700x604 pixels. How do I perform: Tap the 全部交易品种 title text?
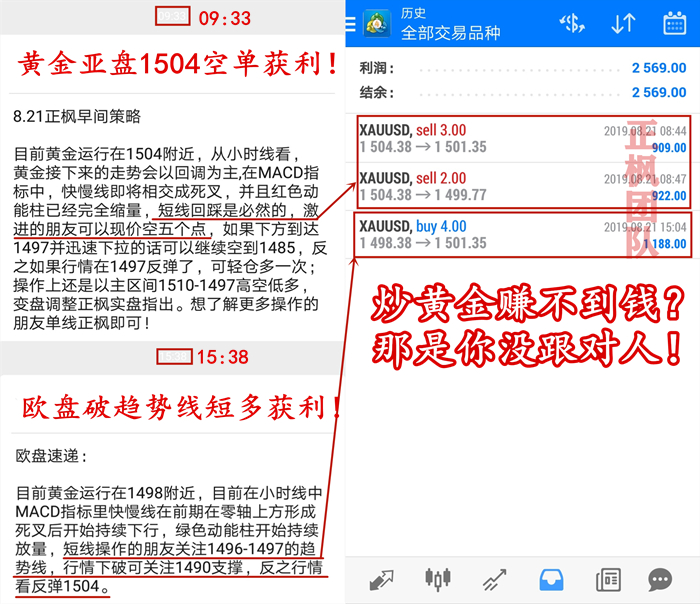[450, 33]
